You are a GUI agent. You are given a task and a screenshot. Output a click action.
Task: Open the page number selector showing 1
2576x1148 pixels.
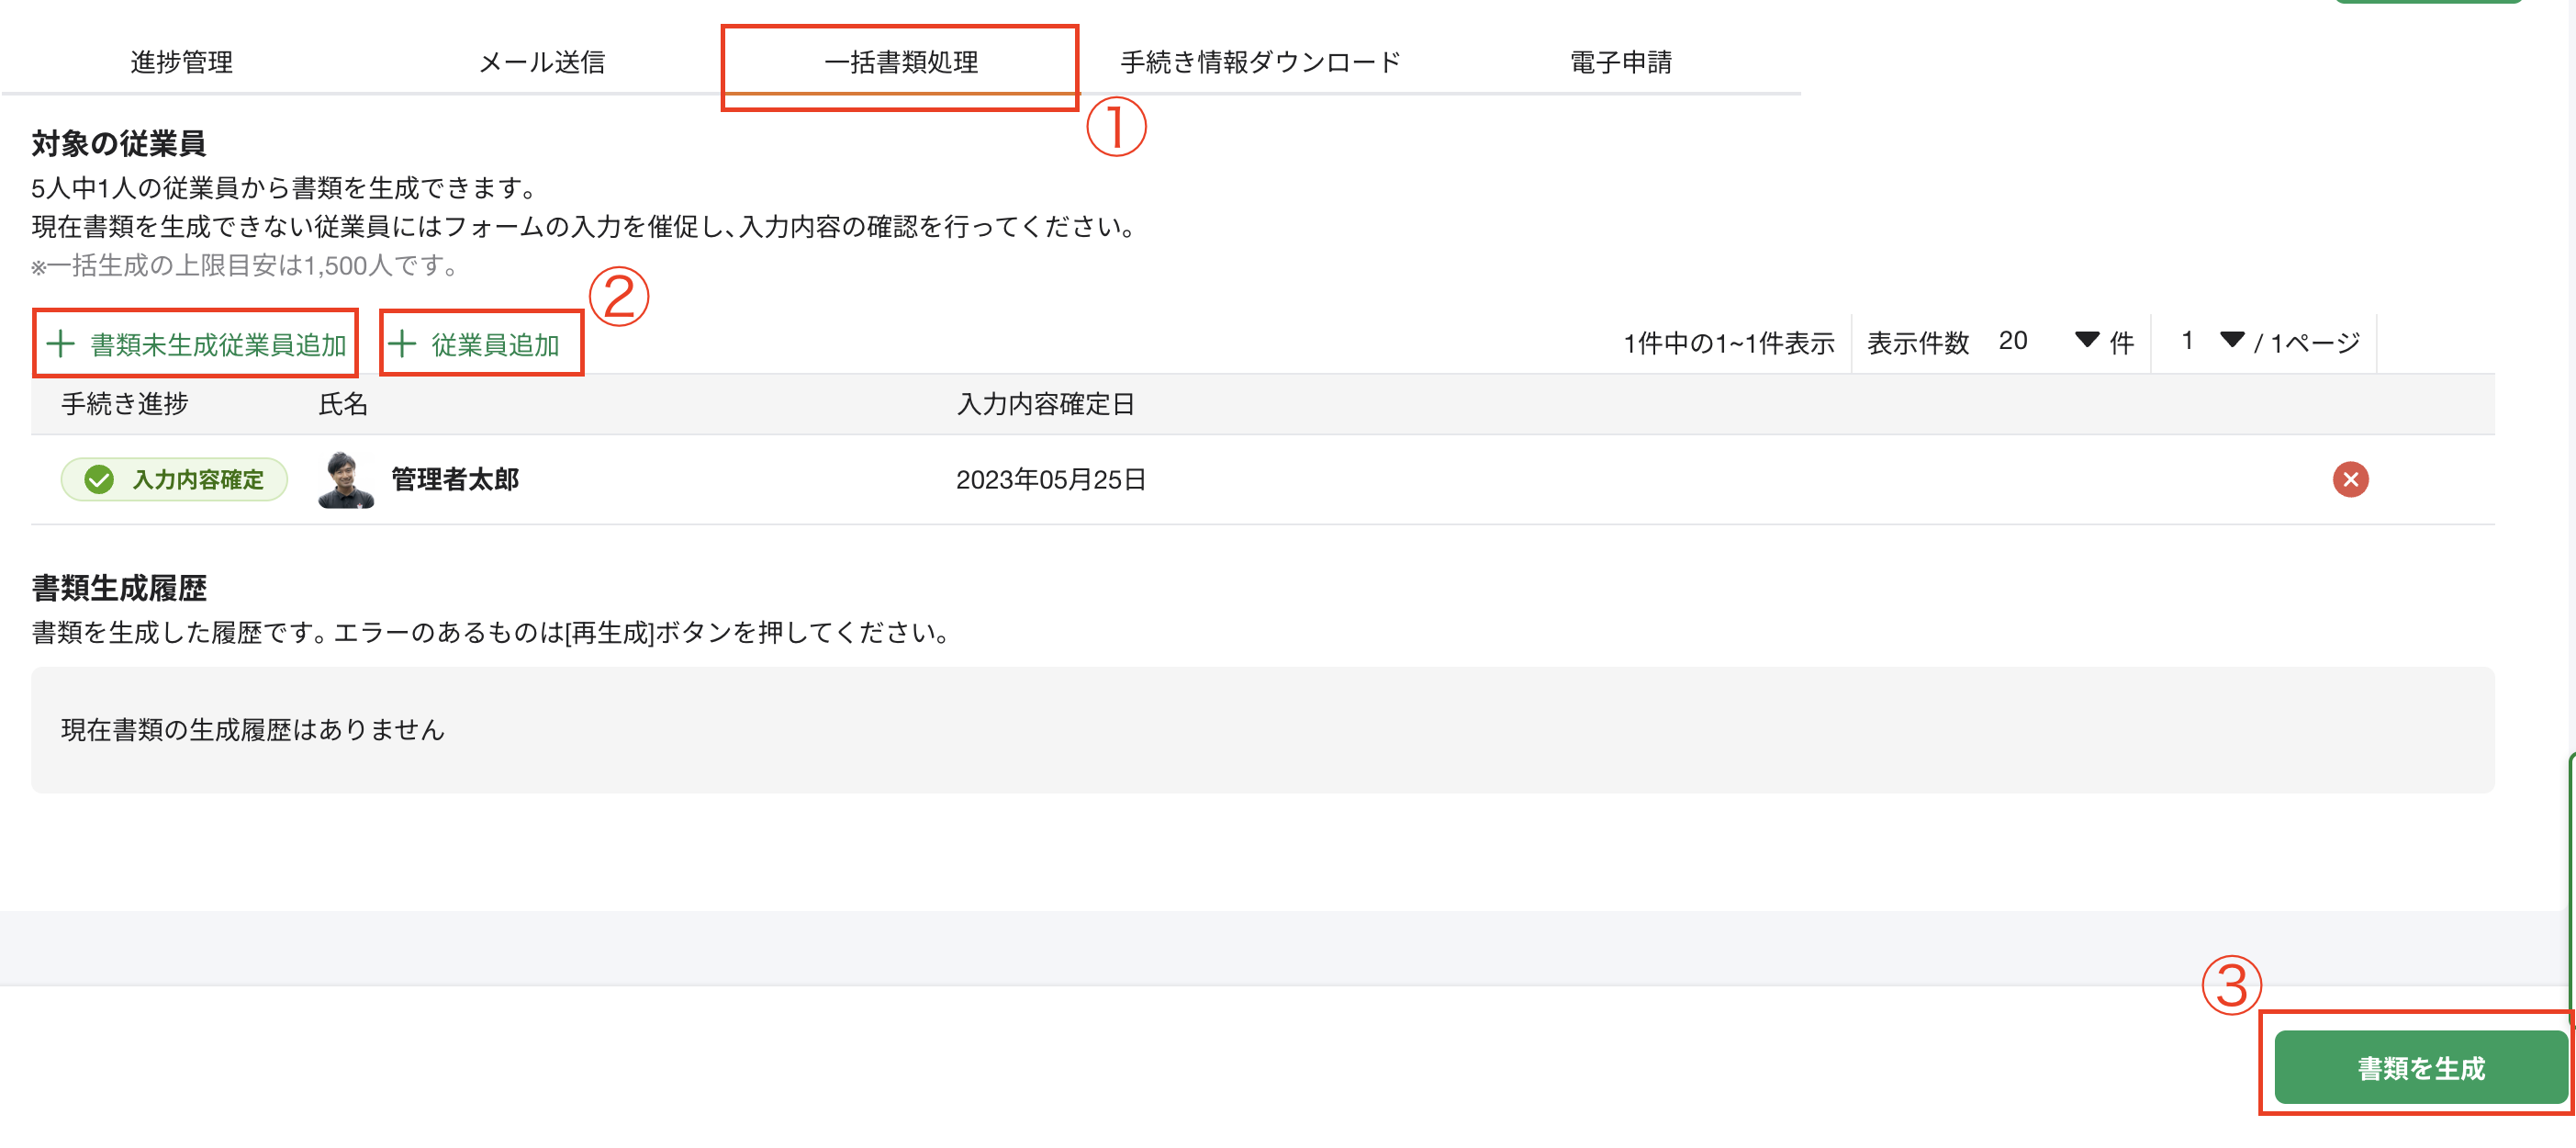click(2186, 340)
